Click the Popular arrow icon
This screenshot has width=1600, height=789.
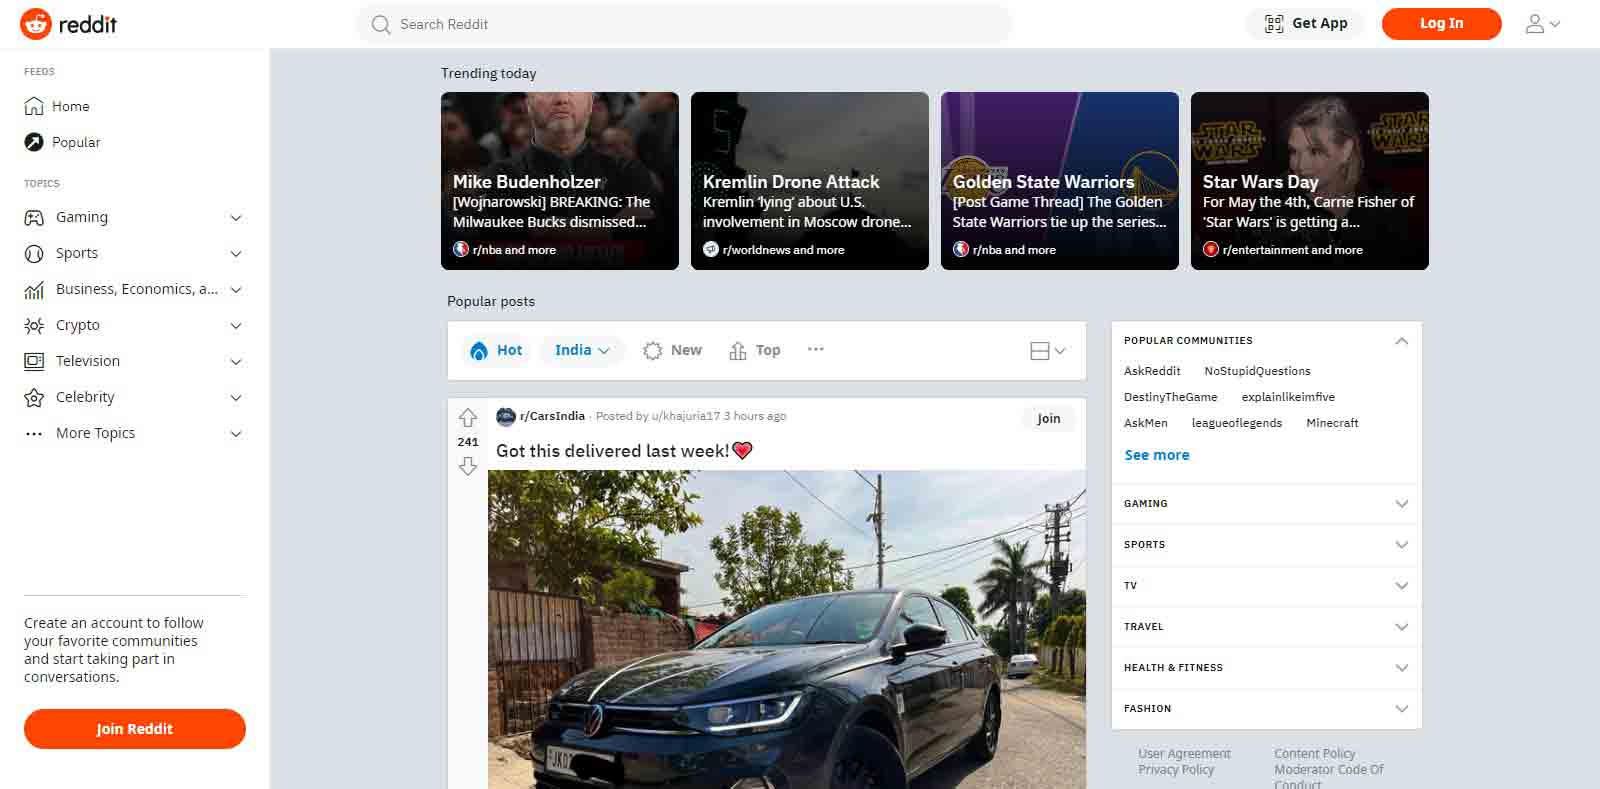click(x=34, y=142)
